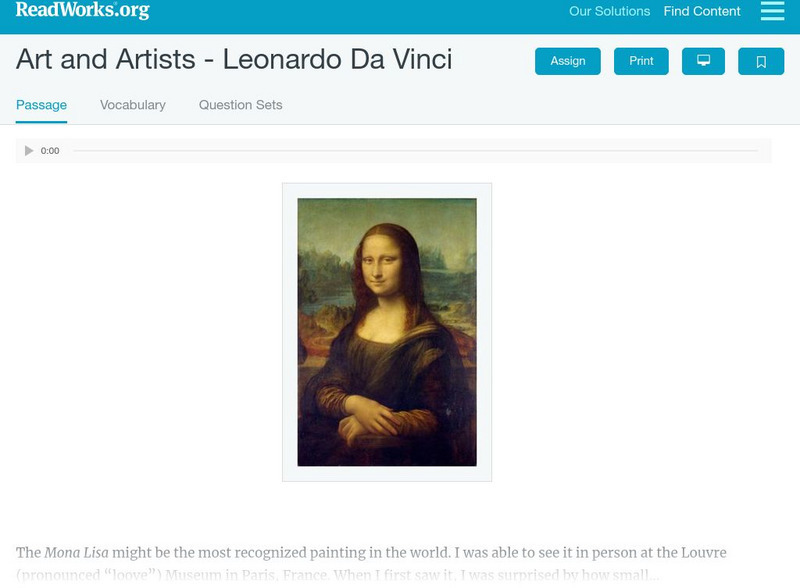Click the word Louvre in the passage

tap(703, 553)
